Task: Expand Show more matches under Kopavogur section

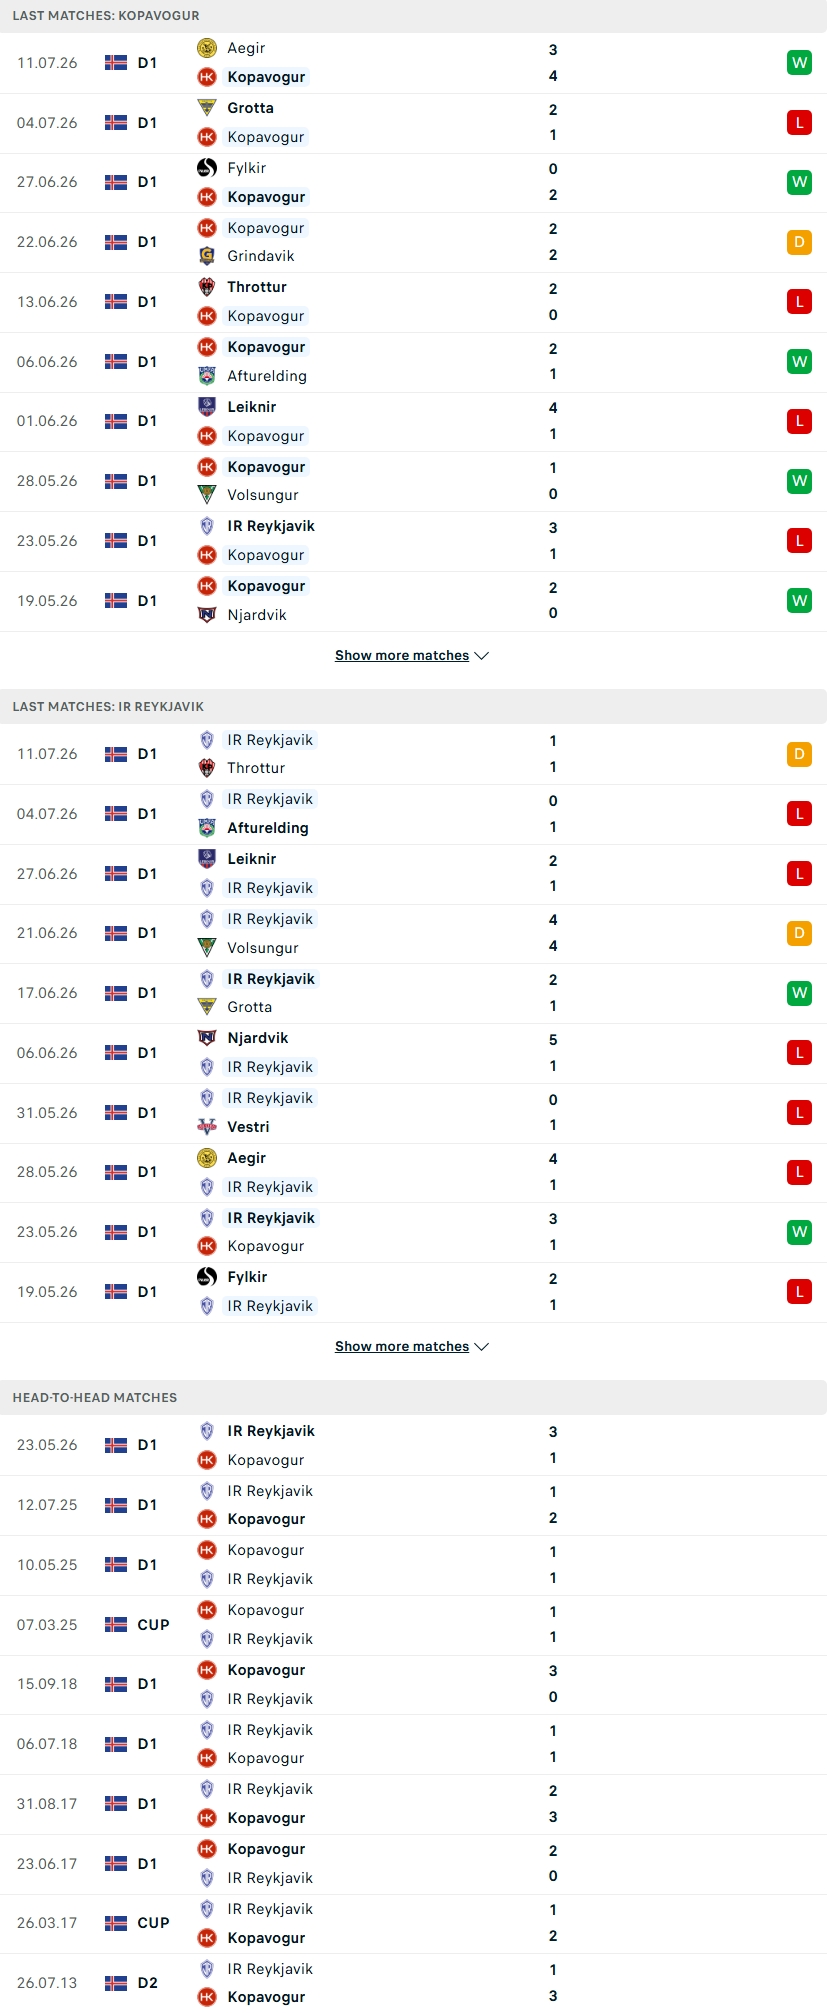Action: click(x=402, y=656)
